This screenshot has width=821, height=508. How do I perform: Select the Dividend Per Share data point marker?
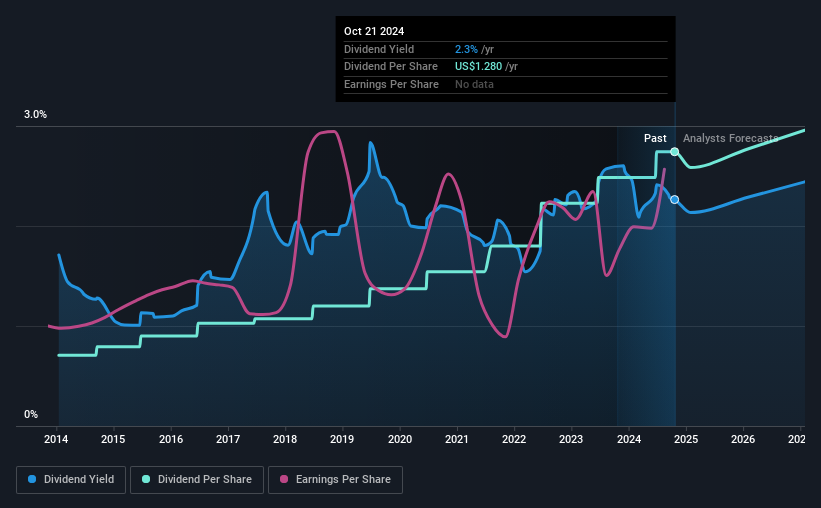(x=675, y=152)
